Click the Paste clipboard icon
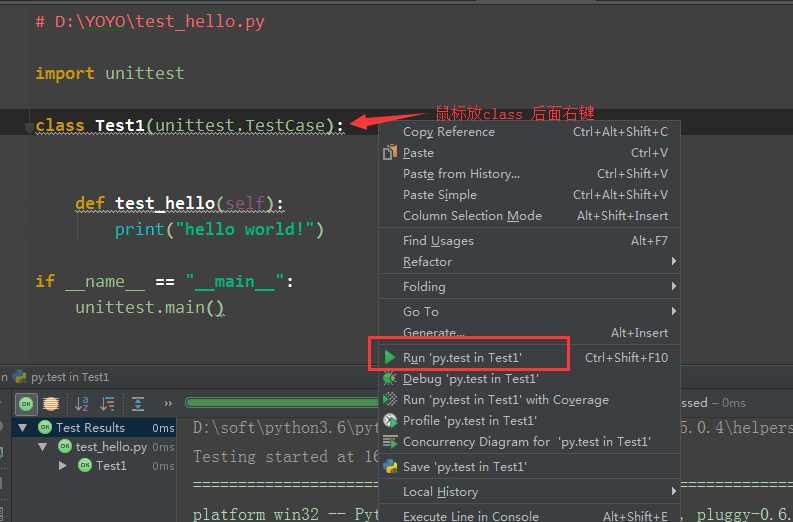Viewport: 793px width, 522px height. tap(390, 152)
